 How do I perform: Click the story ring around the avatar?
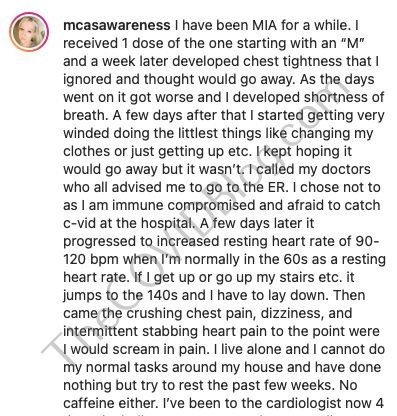[x=29, y=32]
